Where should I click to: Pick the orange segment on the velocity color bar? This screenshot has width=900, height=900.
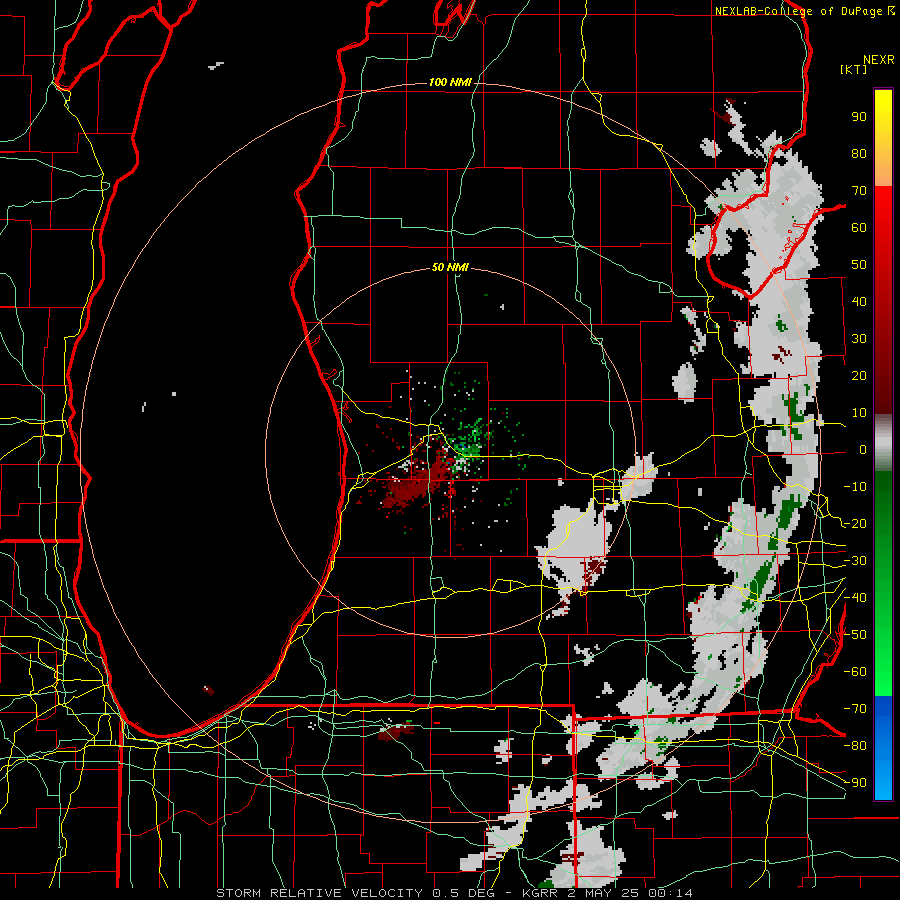[883, 169]
